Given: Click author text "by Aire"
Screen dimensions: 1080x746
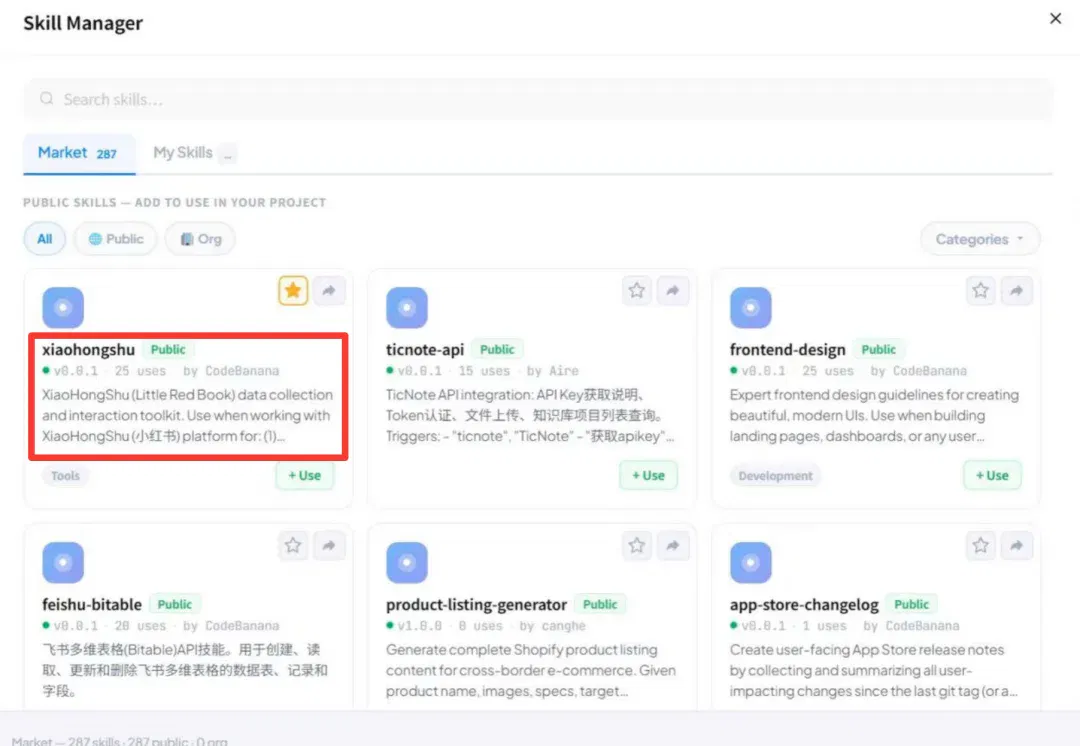Looking at the screenshot, I should point(552,371).
